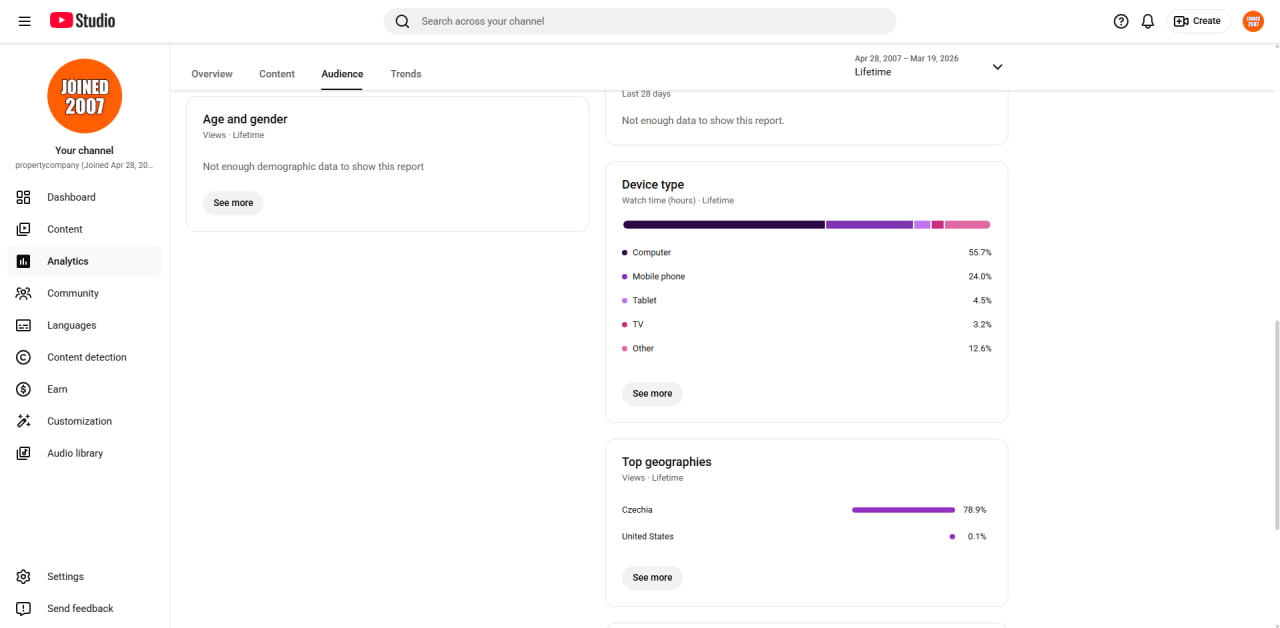The width and height of the screenshot is (1280, 628).
Task: Select the Earn dollar icon
Action: (24, 389)
